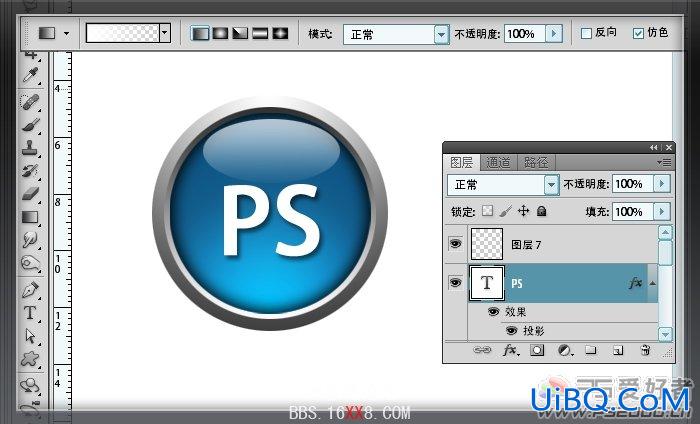This screenshot has height=424, width=700.
Task: Click the PS text layer thumbnail
Action: [487, 283]
